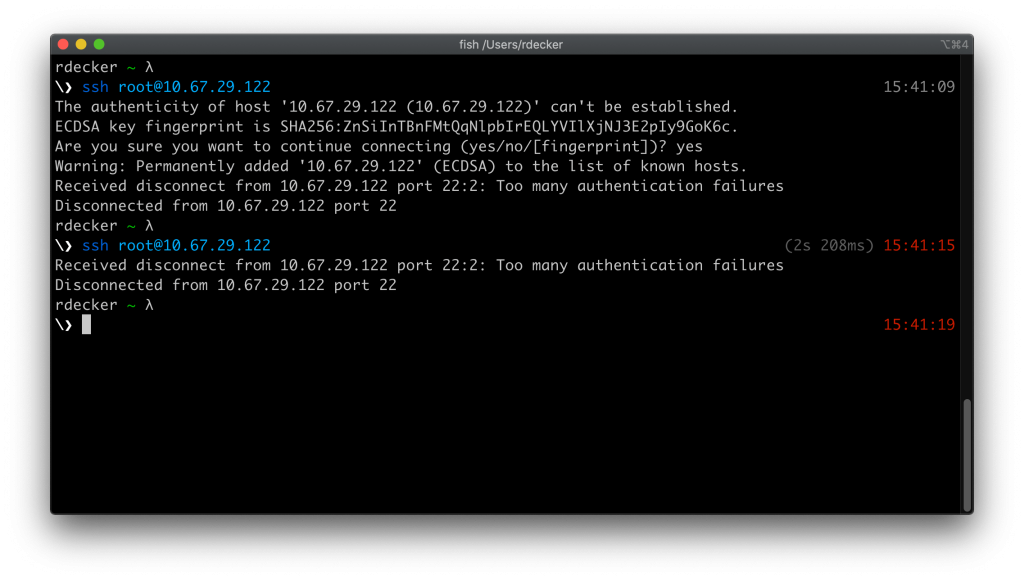Click the window title 'fish /Users/rdecker'
The height and width of the screenshot is (581, 1024).
pyautogui.click(x=511, y=44)
